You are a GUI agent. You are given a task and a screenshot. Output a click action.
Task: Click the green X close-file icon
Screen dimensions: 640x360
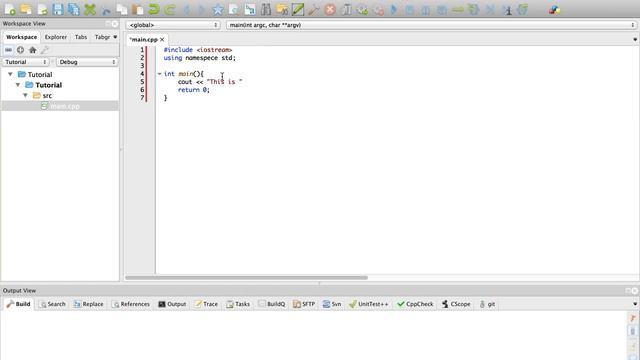tap(89, 9)
